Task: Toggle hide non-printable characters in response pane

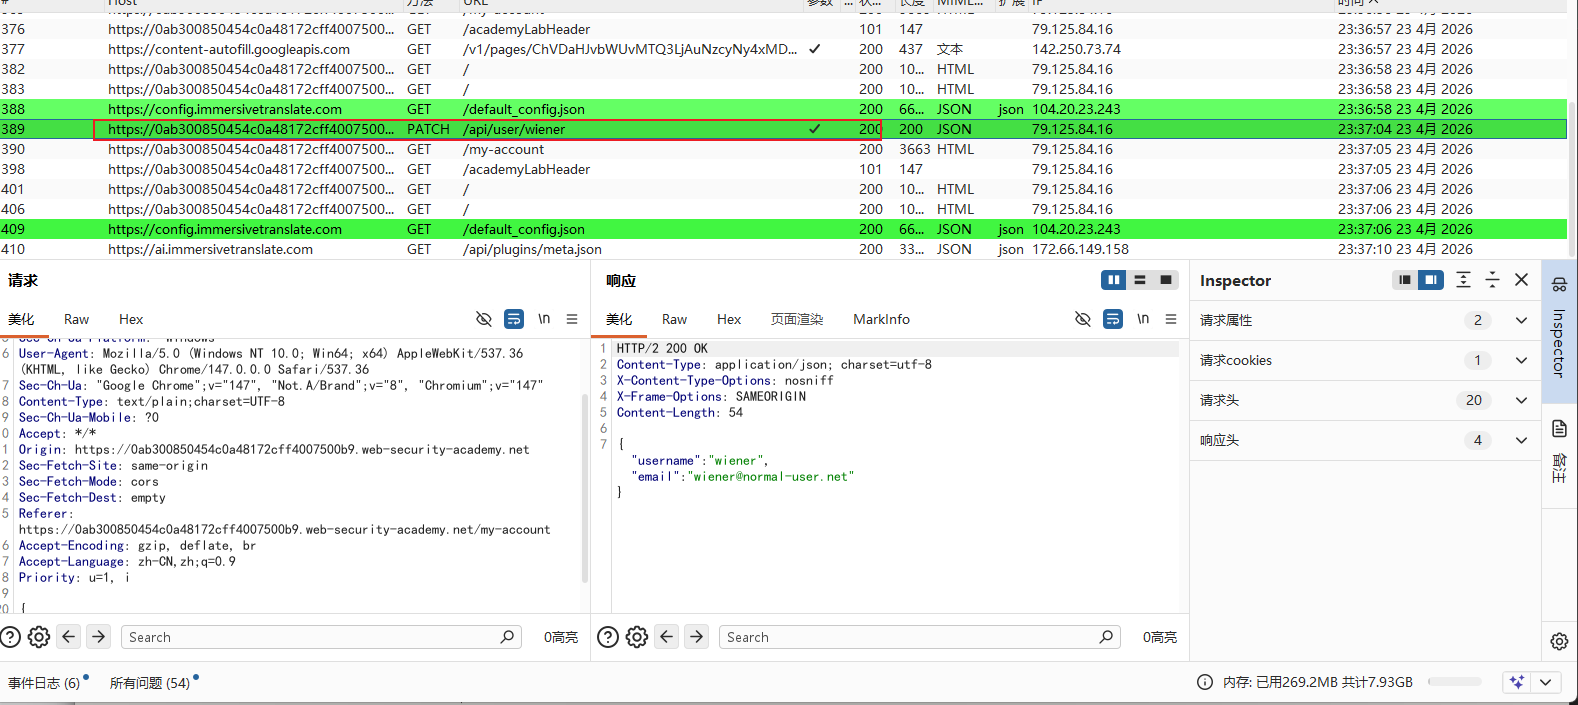Action: point(1083,319)
